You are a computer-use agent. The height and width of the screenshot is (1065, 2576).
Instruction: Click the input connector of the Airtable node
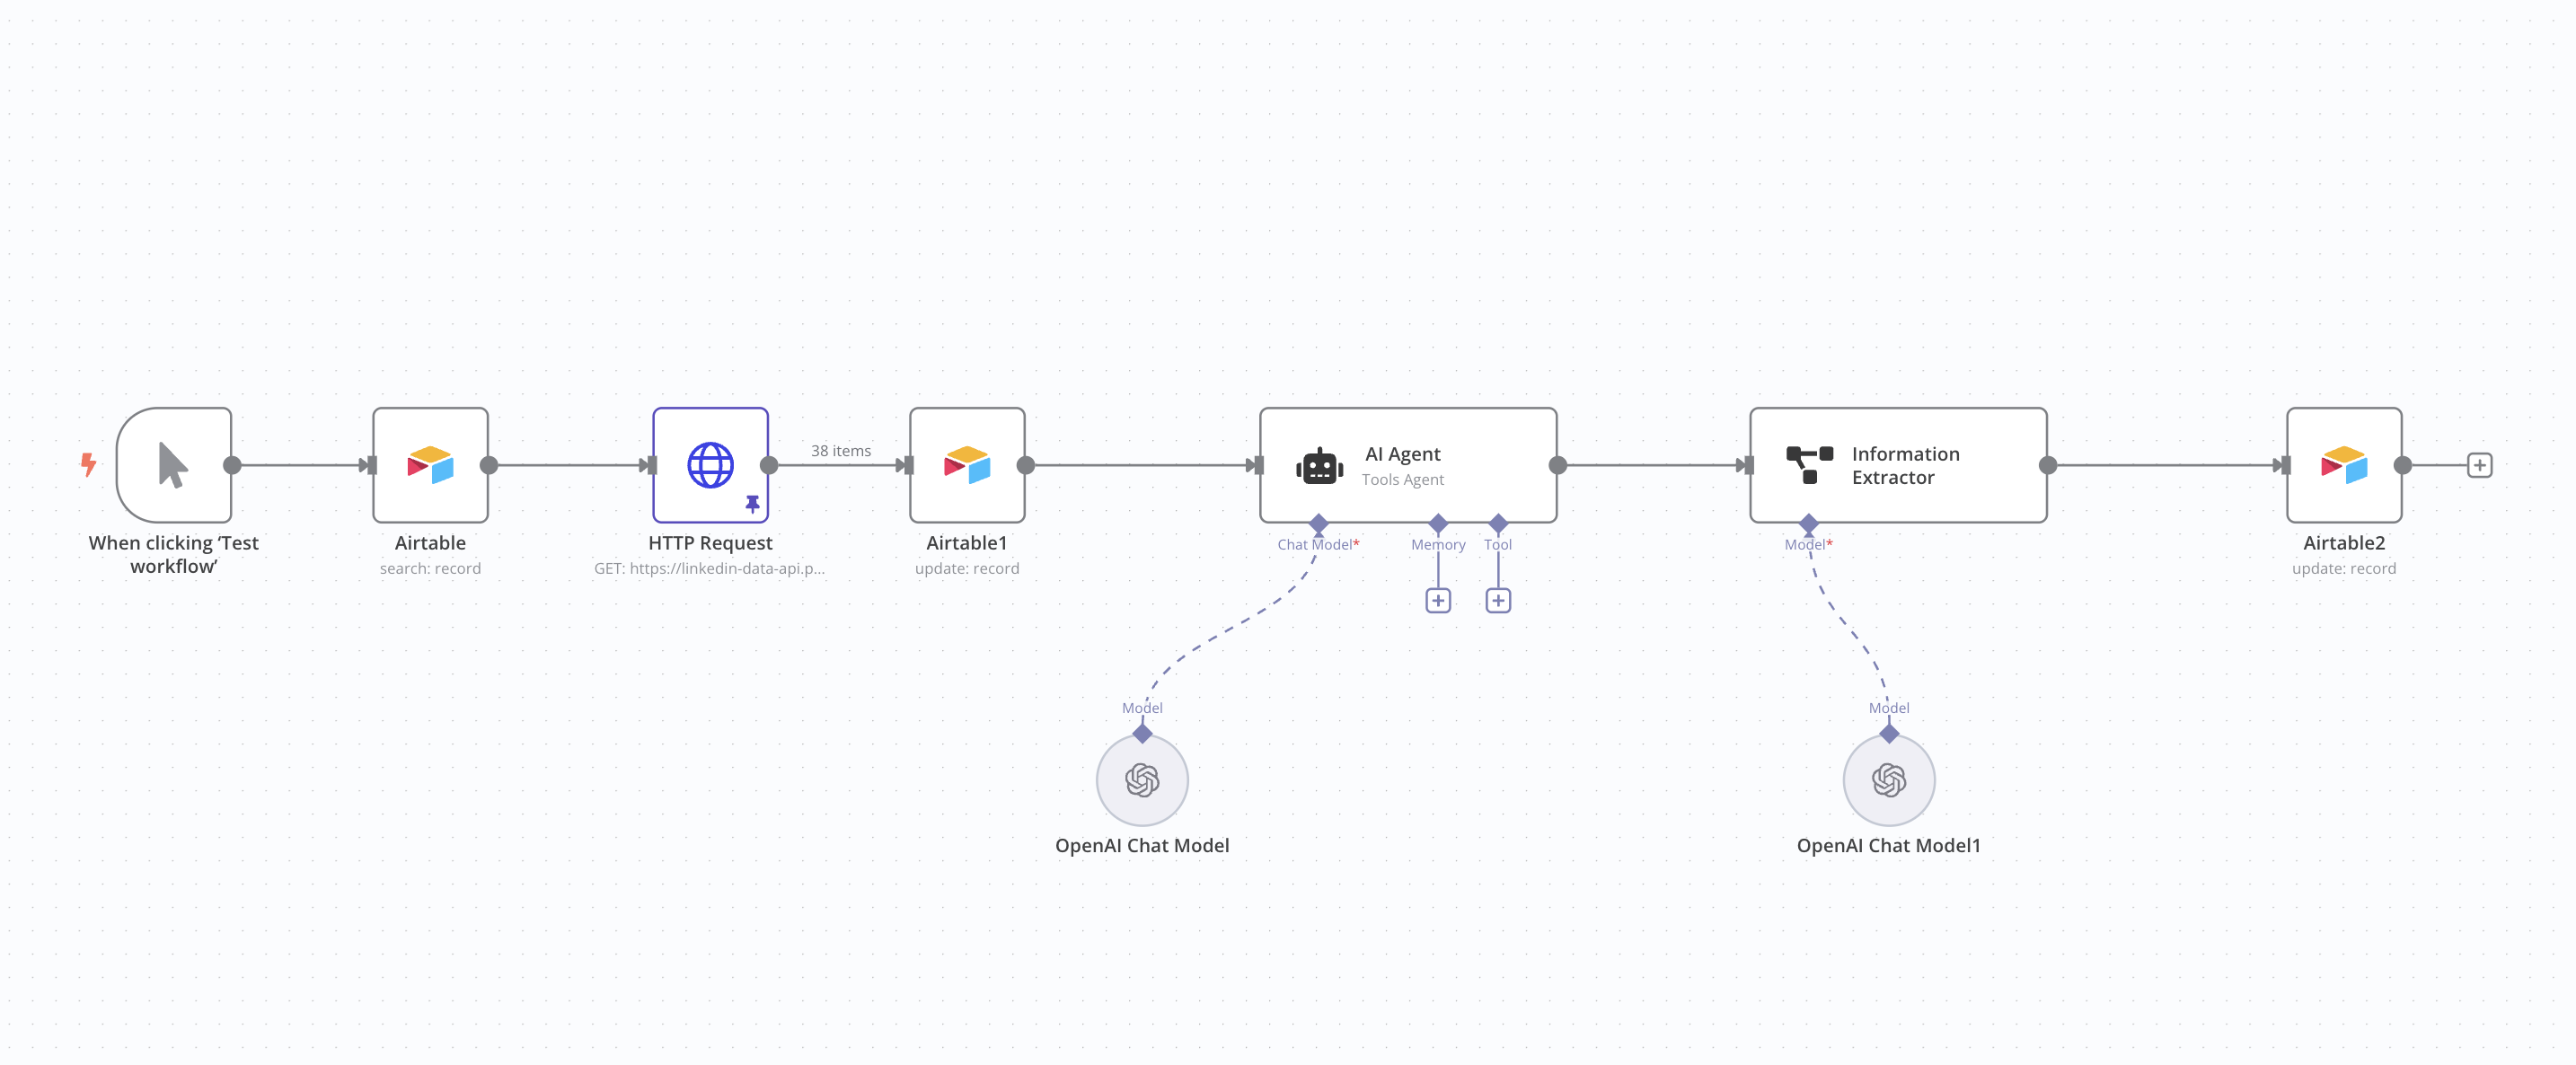[372, 465]
